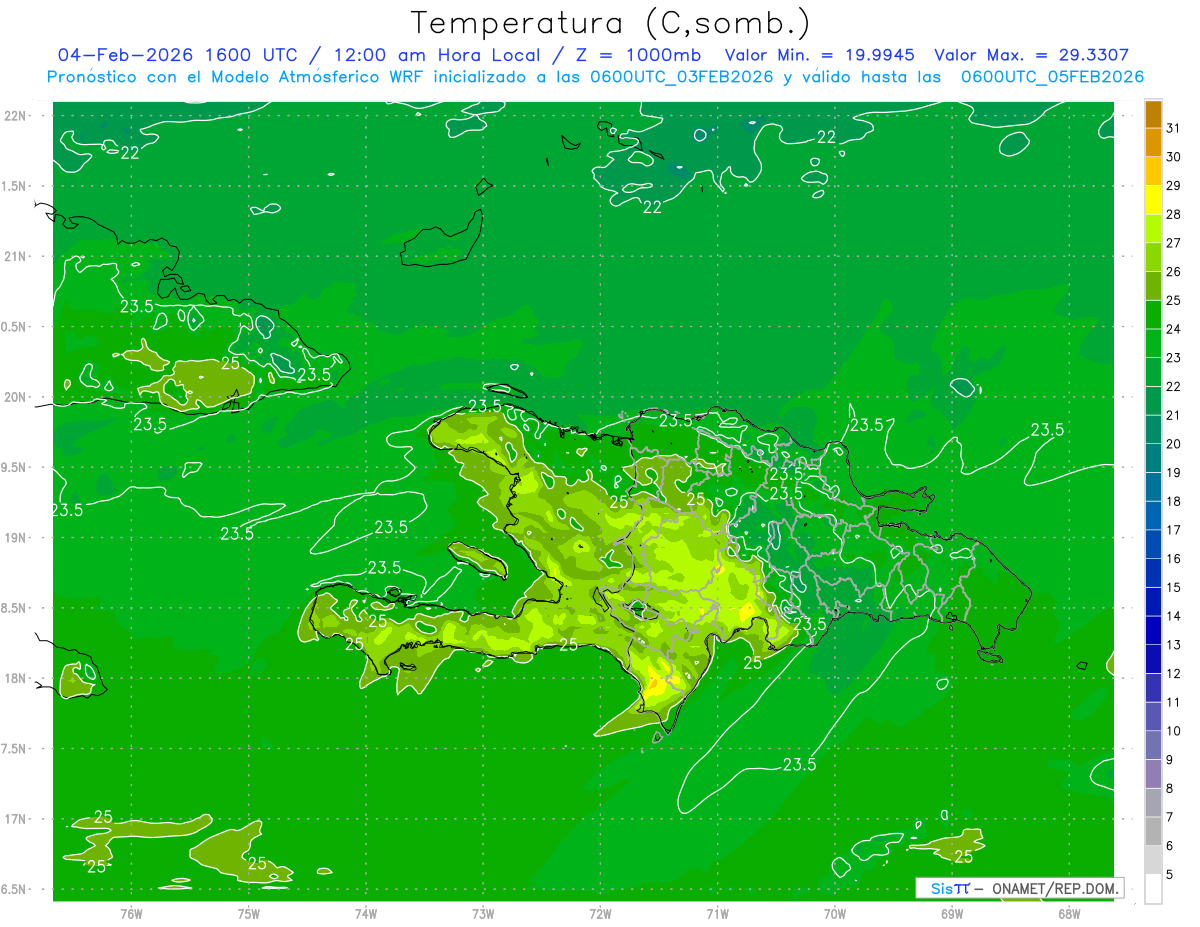
Task: Click the "18N" latitude axis label
Action: coord(15,679)
